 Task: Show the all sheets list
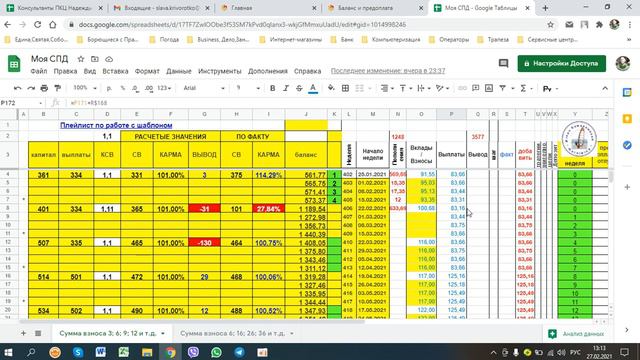tap(38, 333)
